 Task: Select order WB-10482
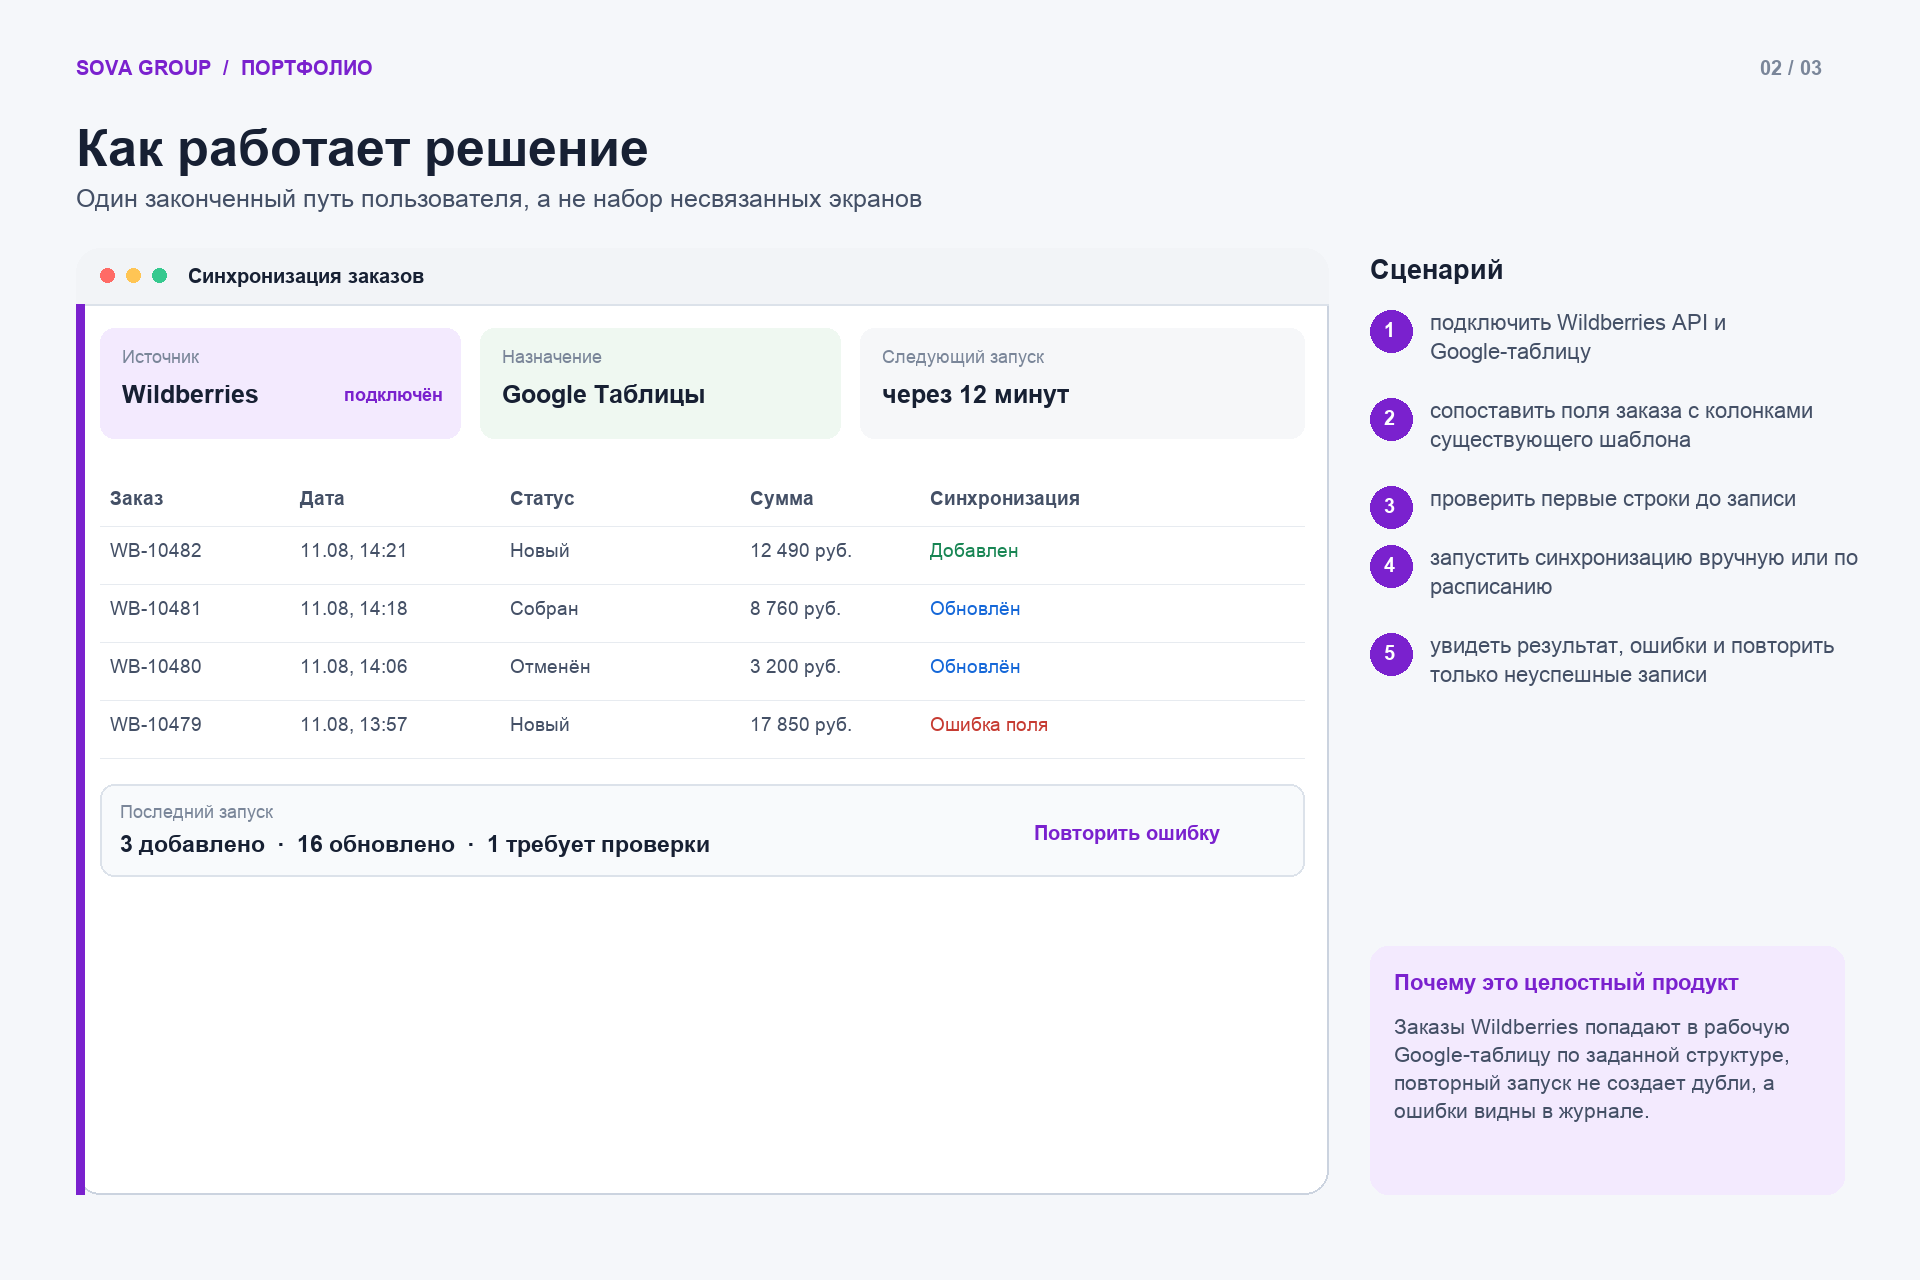point(156,551)
